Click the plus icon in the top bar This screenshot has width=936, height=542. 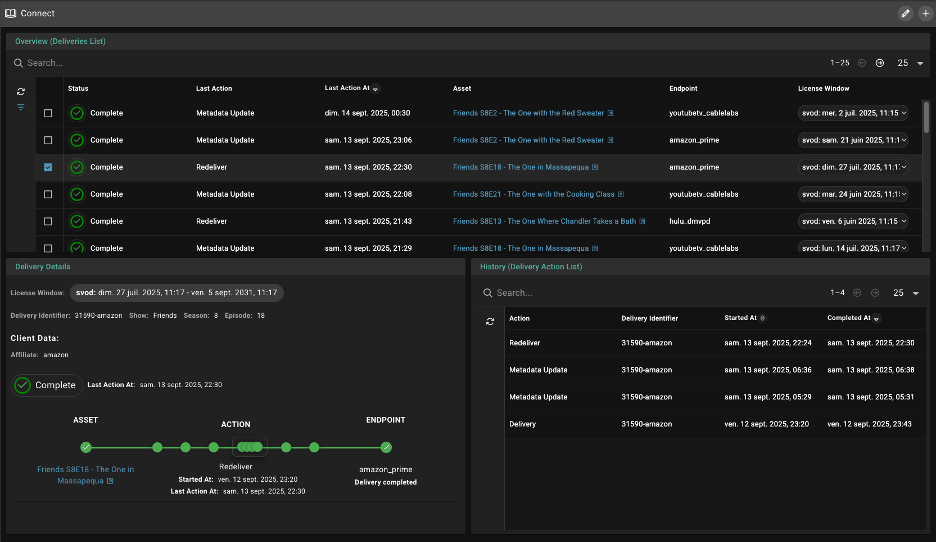point(924,13)
